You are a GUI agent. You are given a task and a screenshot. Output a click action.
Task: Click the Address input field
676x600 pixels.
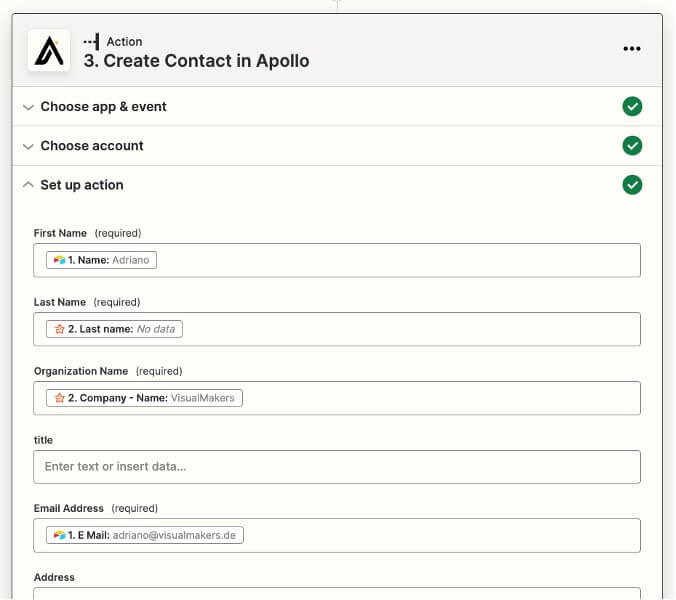point(337,593)
